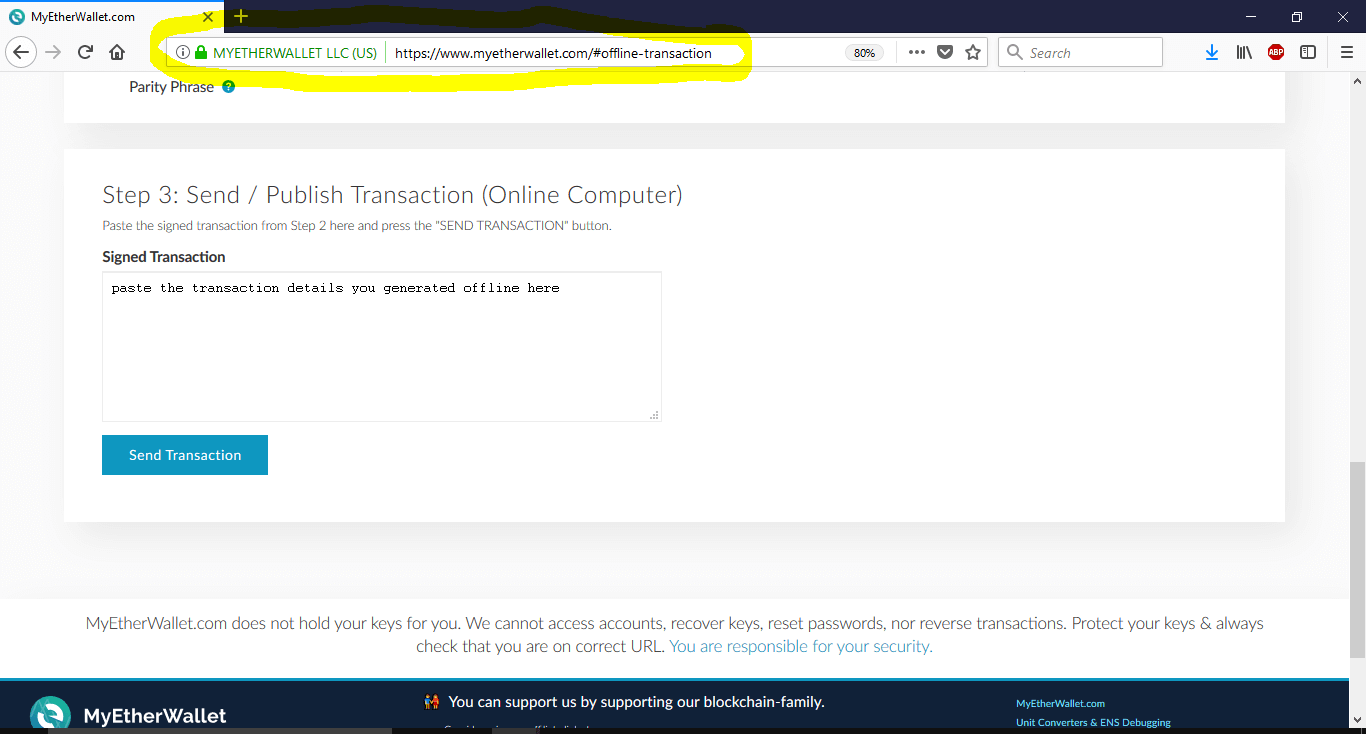Open the Parity Phrase help question mark
The width and height of the screenshot is (1366, 734).
(228, 87)
